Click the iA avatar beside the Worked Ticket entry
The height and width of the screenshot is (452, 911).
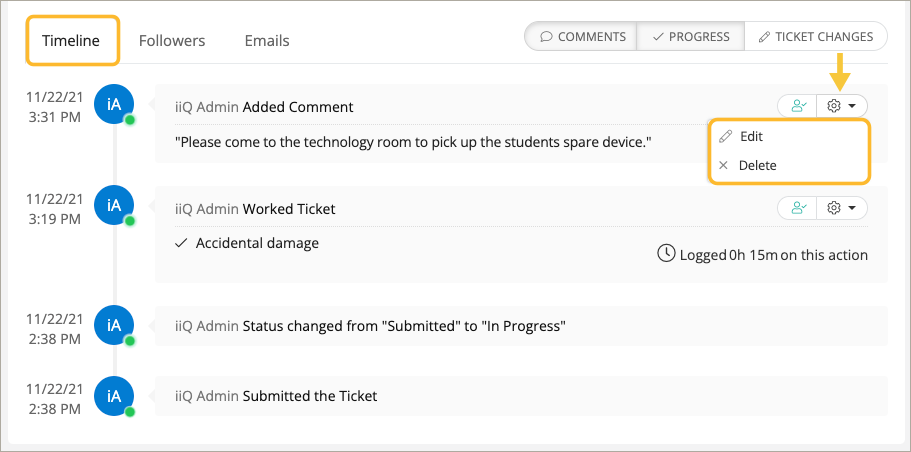click(x=113, y=205)
